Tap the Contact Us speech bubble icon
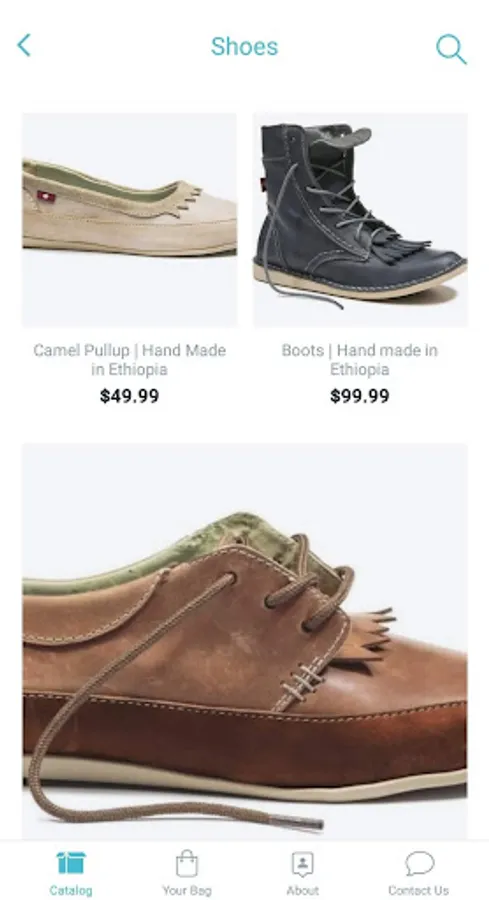The width and height of the screenshot is (489, 900). coord(419,863)
